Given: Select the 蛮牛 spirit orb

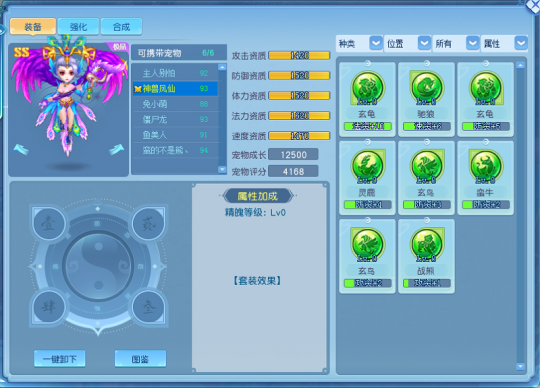Looking at the screenshot, I should [486, 166].
